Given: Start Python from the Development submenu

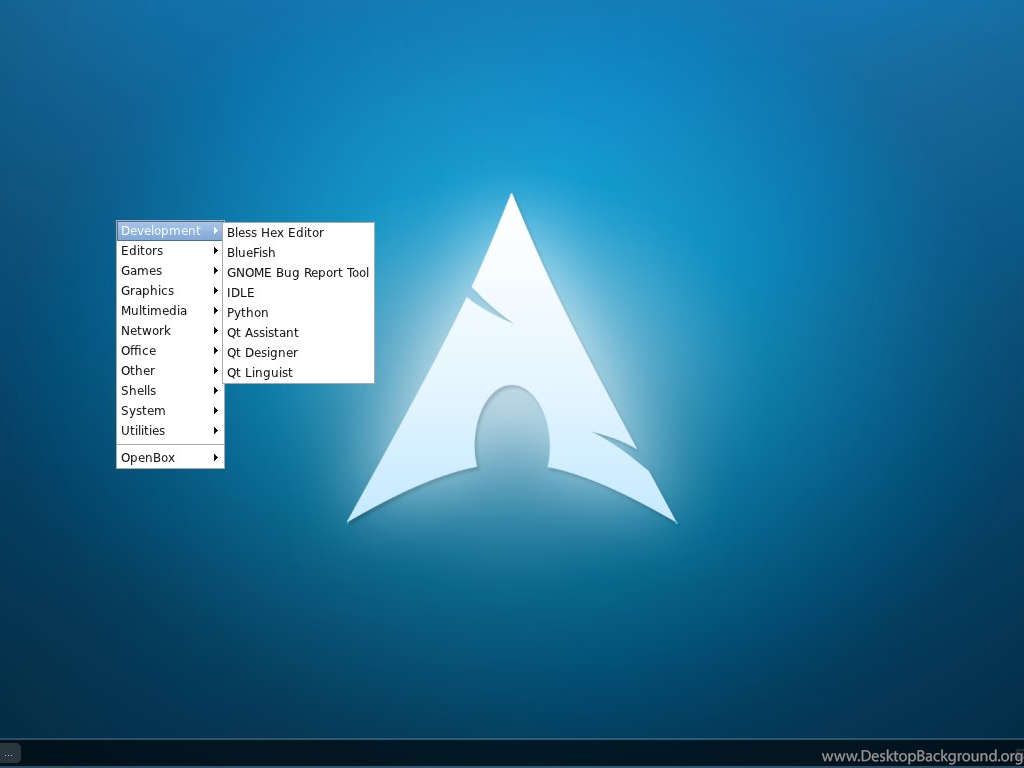Looking at the screenshot, I should (x=298, y=313).
